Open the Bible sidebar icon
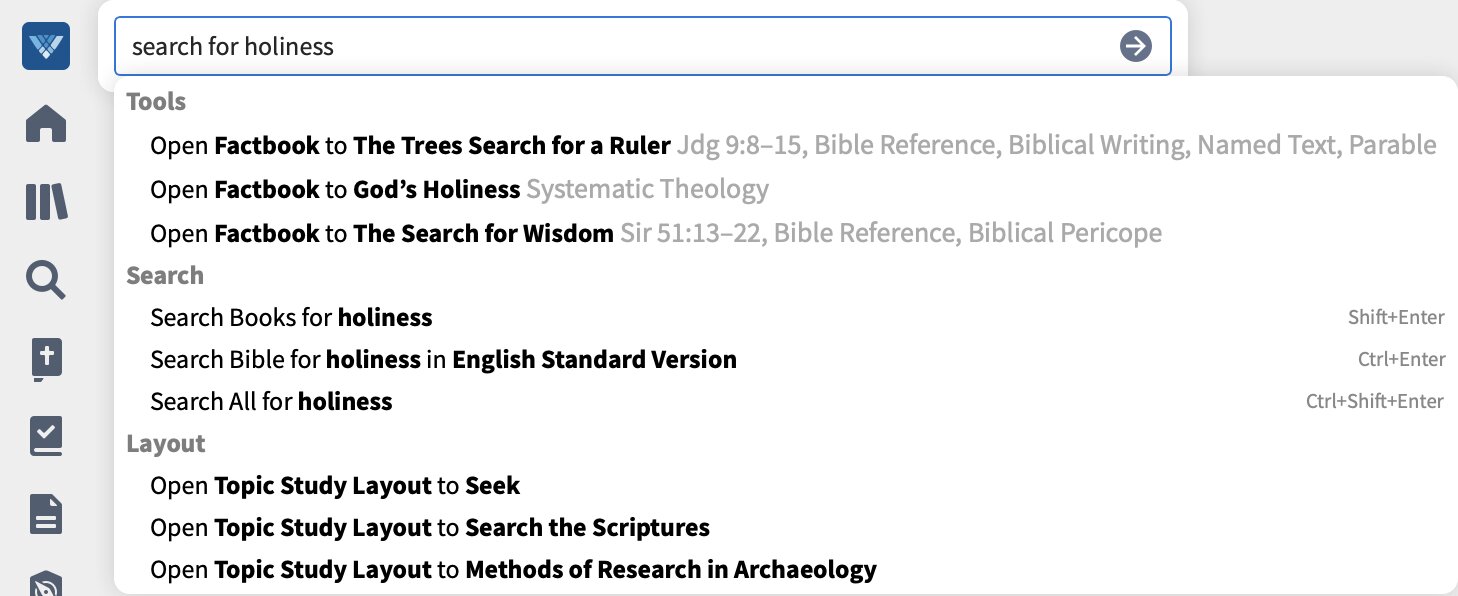The image size is (1458, 596). tap(46, 360)
